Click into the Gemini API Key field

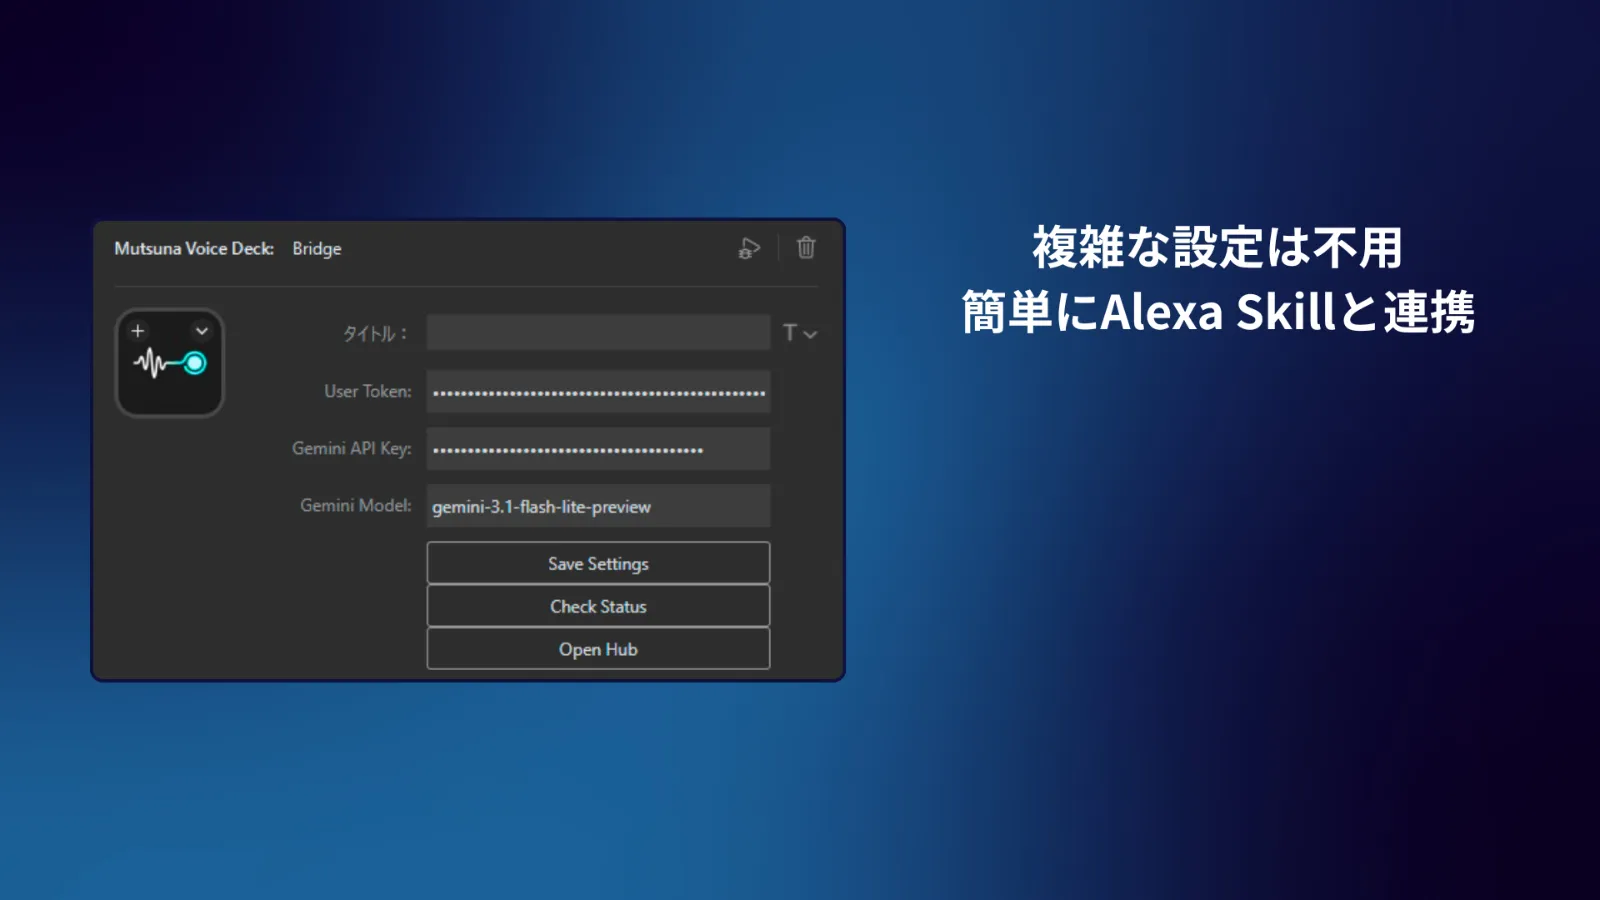pyautogui.click(x=598, y=449)
